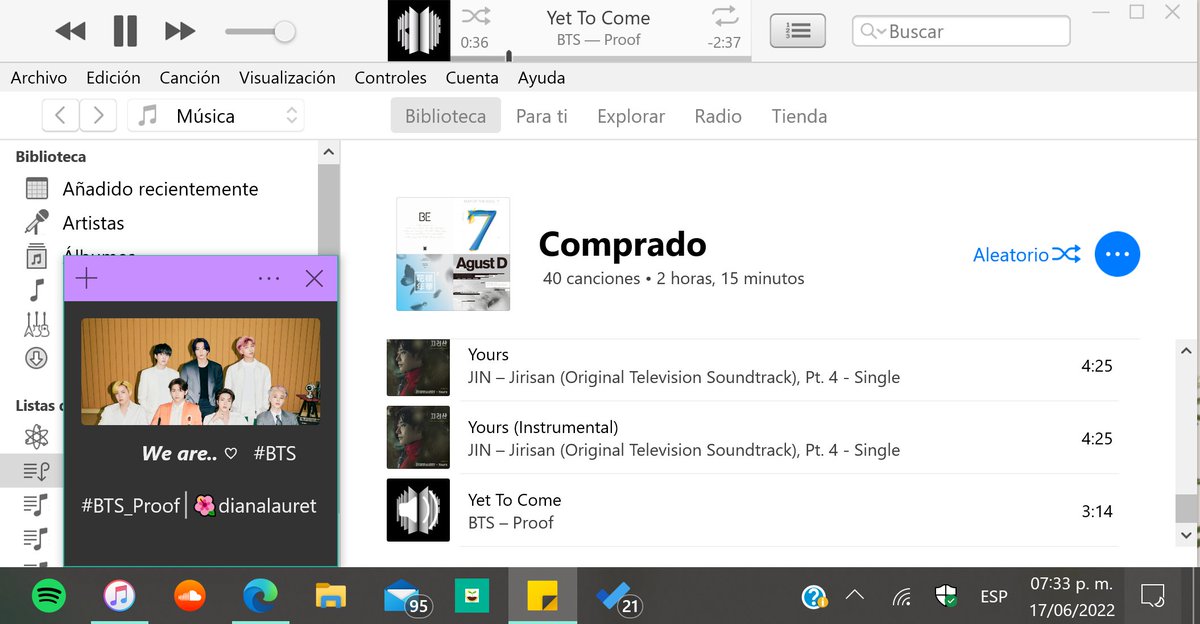The height and width of the screenshot is (624, 1200).
Task: Select Artistas in the sidebar
Action: tap(93, 223)
